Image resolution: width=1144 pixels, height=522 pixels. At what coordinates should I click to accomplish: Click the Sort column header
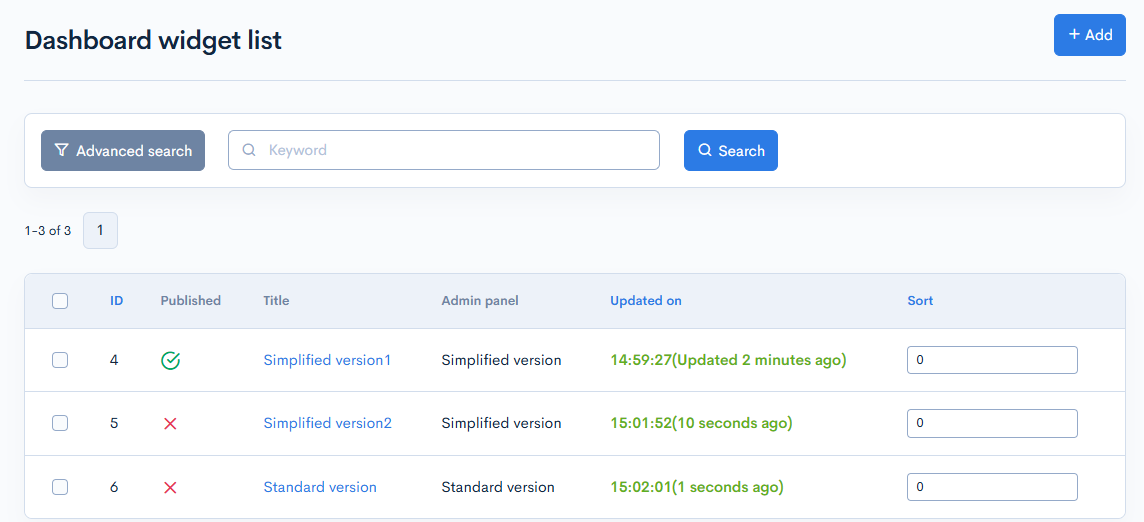(920, 301)
